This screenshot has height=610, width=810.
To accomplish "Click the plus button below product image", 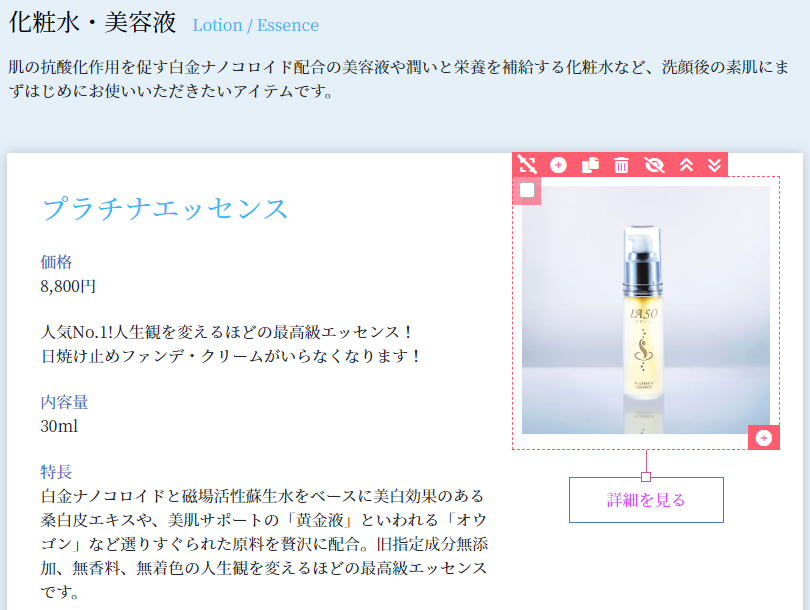I will [764, 438].
